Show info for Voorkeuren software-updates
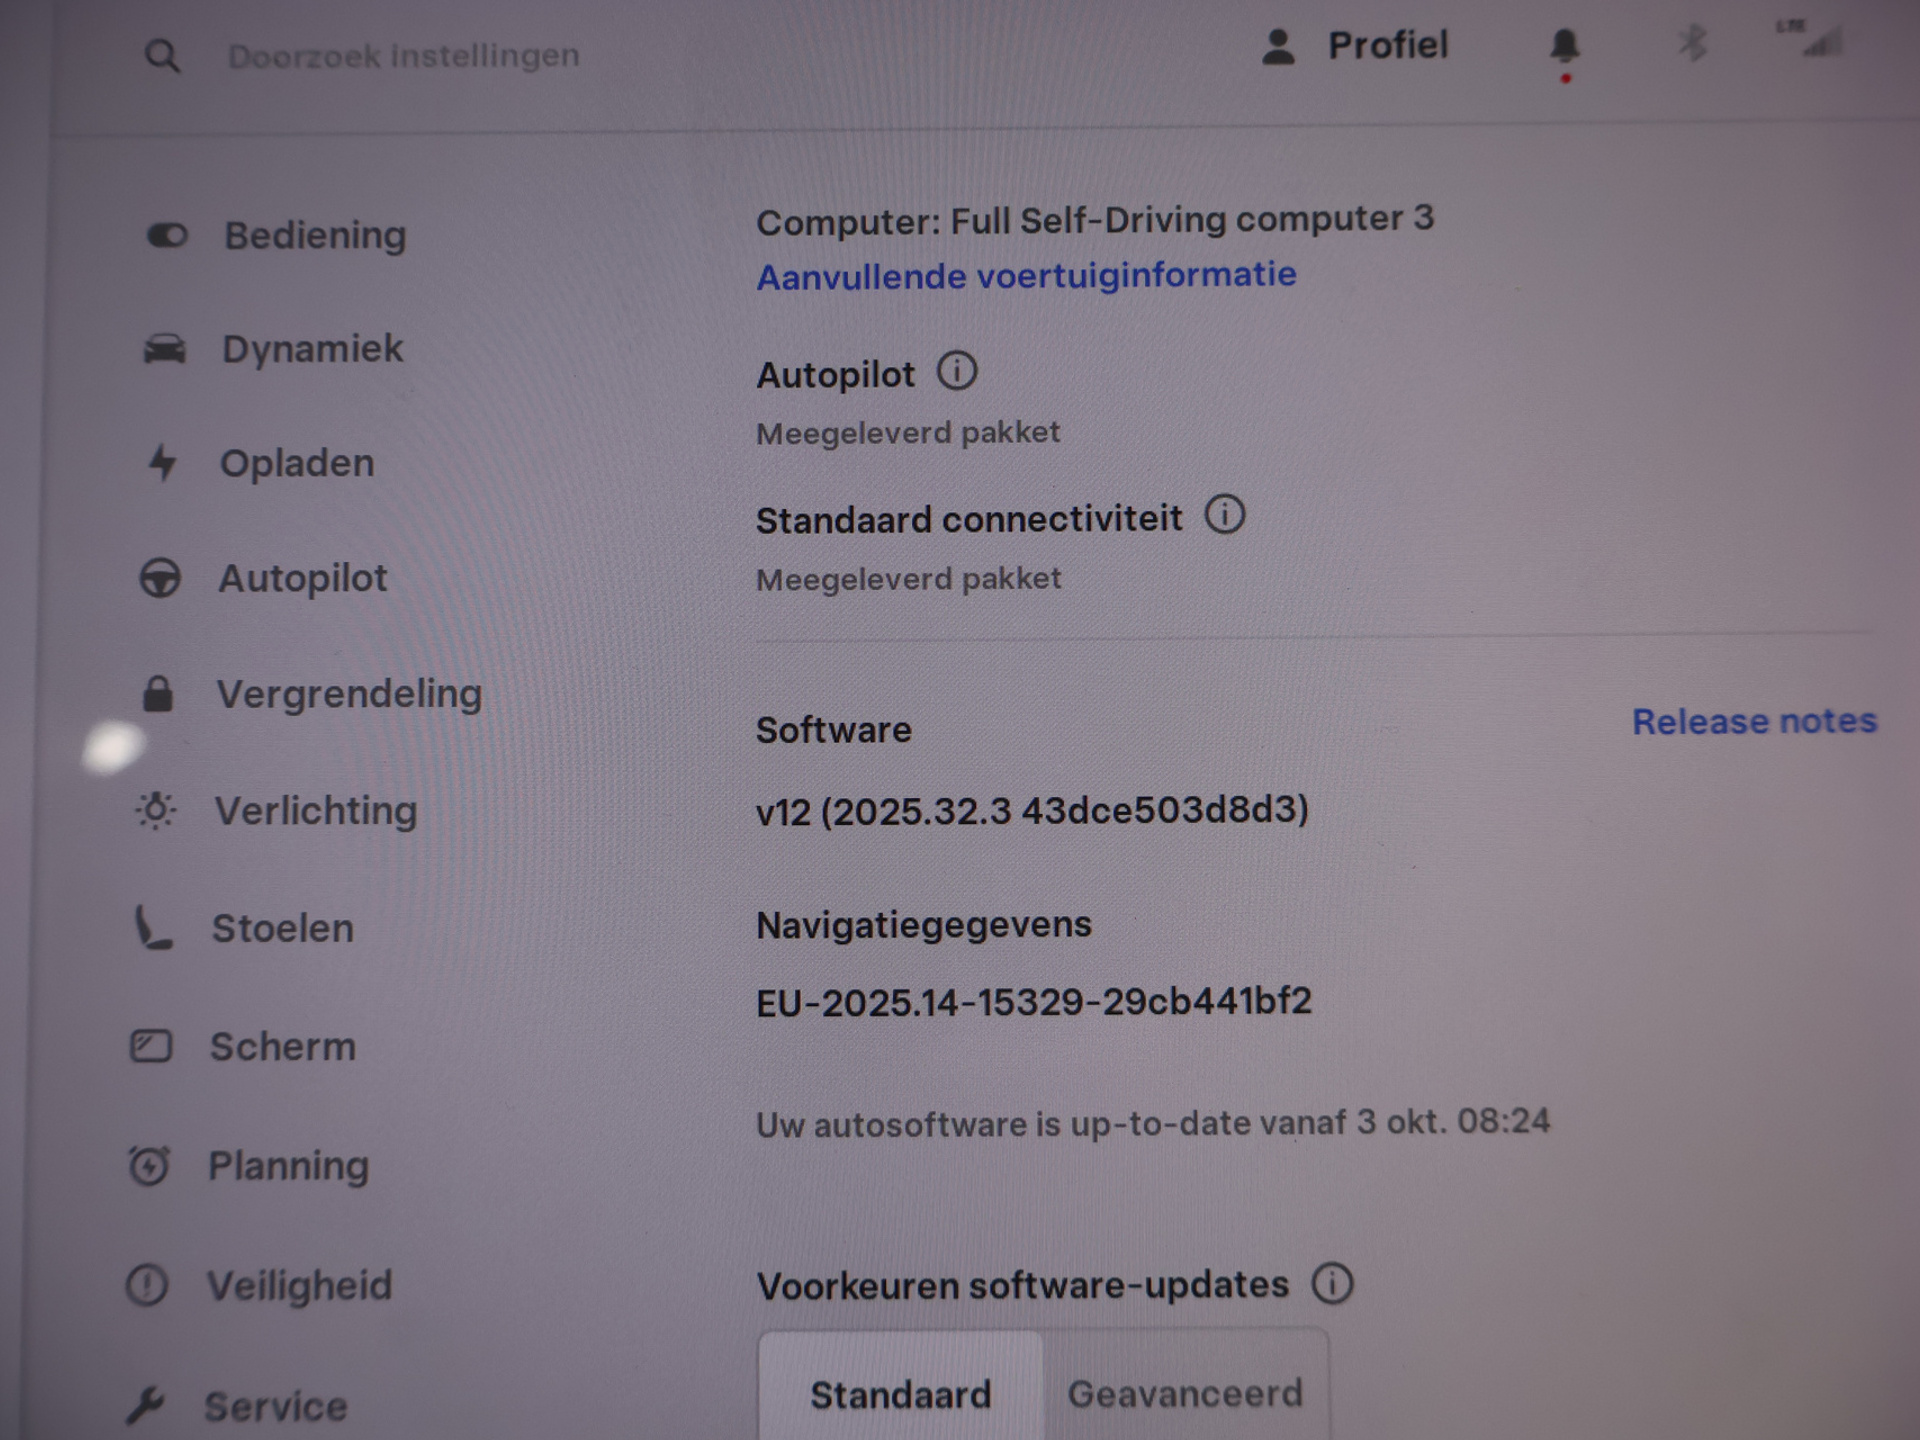This screenshot has width=1920, height=1440. pyautogui.click(x=1332, y=1283)
